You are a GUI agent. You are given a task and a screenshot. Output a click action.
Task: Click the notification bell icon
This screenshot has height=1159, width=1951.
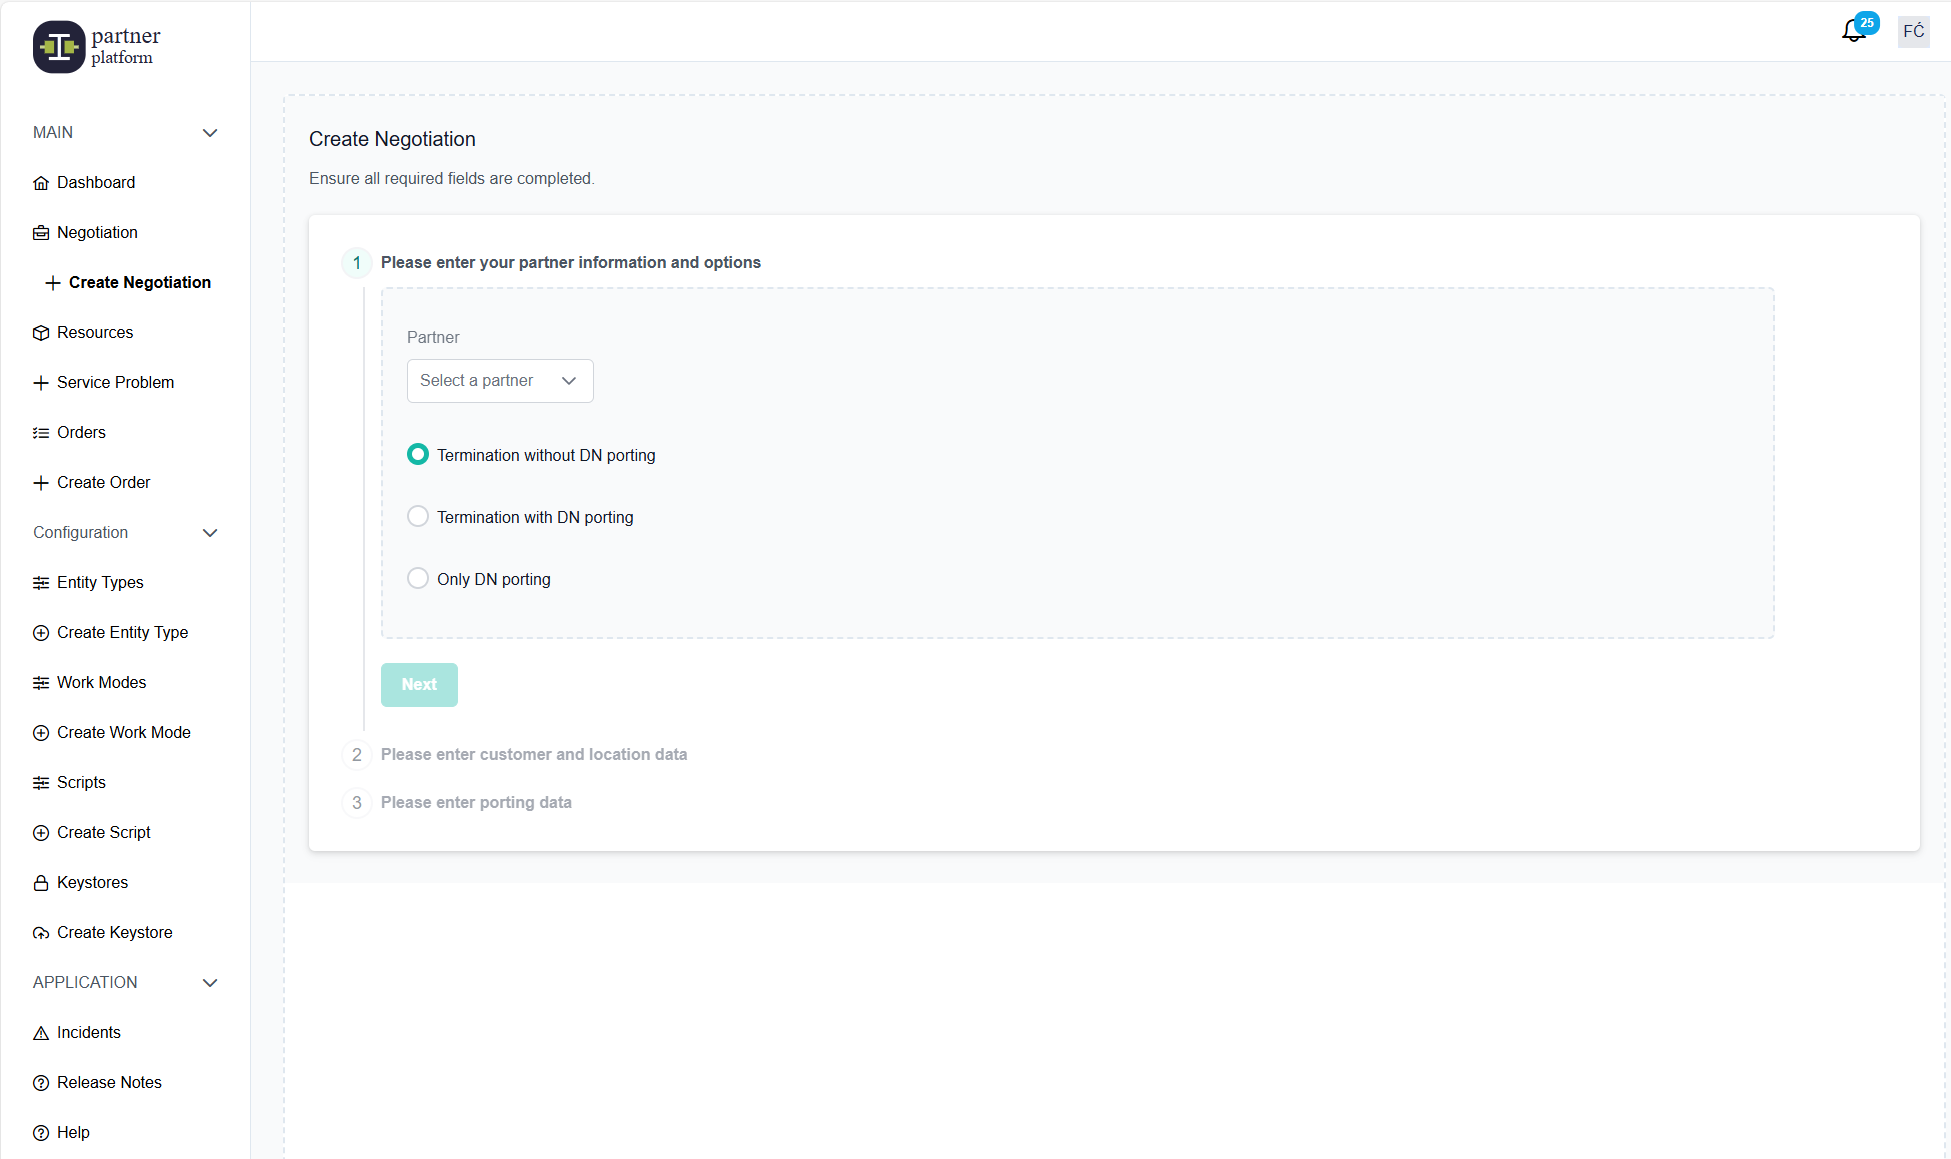point(1853,31)
